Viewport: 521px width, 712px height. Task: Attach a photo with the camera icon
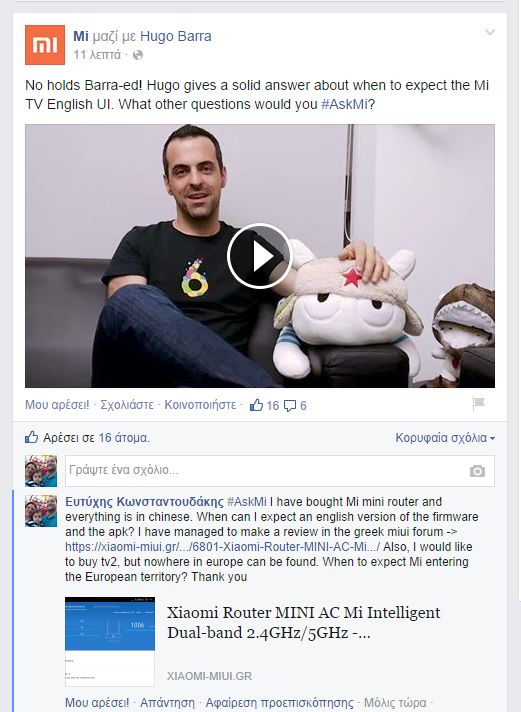pyautogui.click(x=477, y=471)
